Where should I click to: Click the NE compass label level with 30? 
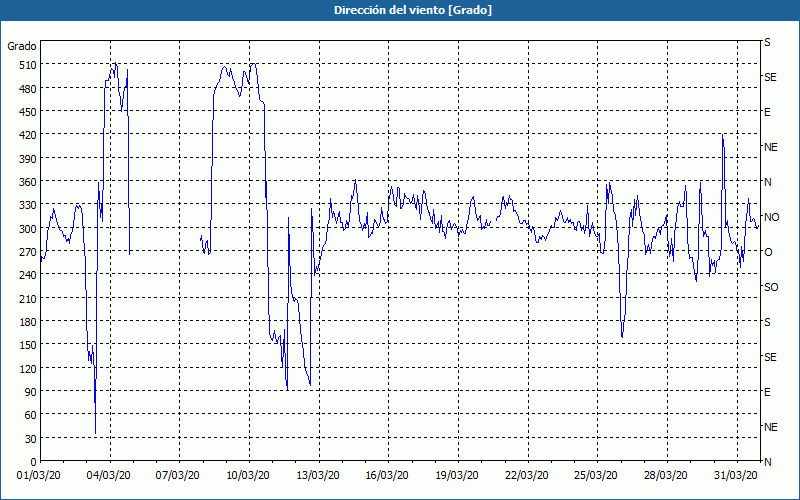[771, 427]
